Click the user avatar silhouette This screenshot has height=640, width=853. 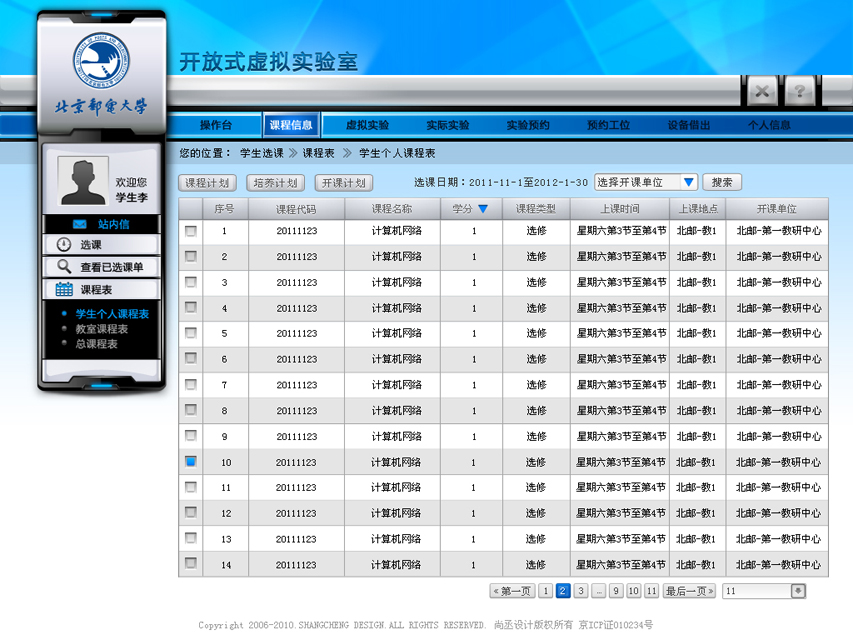pos(83,181)
